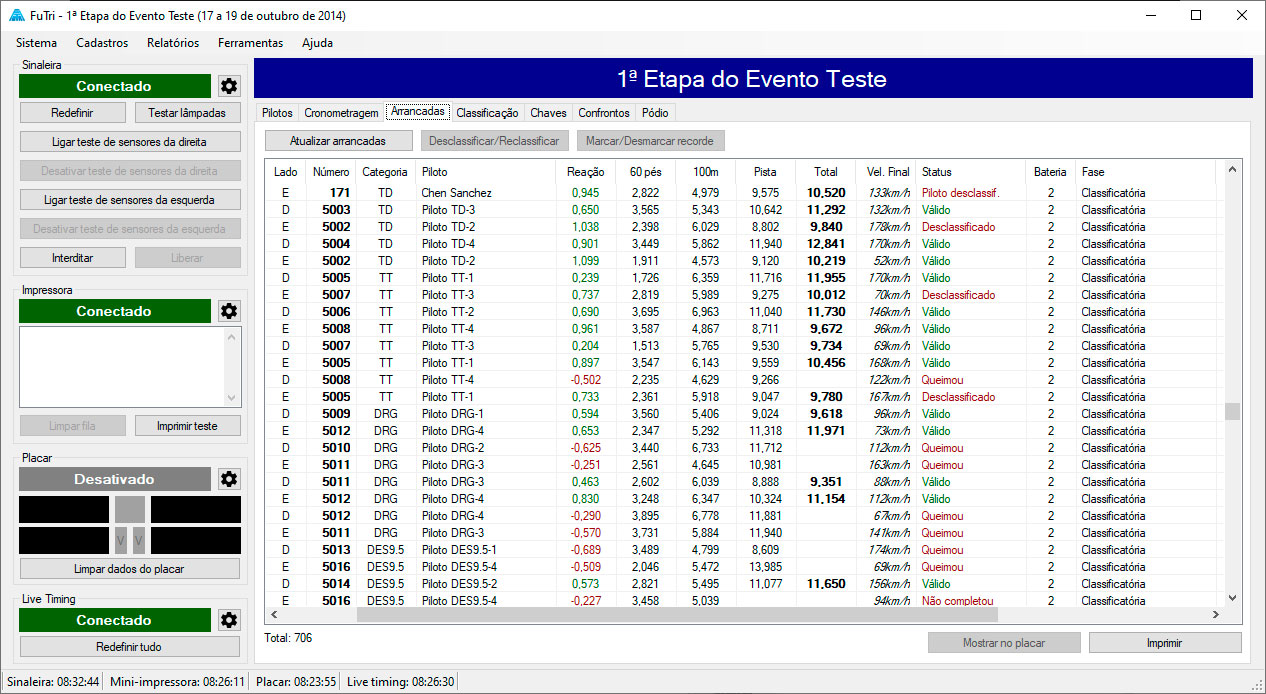Viewport: 1266px width, 694px height.
Task: Switch to the Cronometragem tab
Action: pyautogui.click(x=341, y=113)
